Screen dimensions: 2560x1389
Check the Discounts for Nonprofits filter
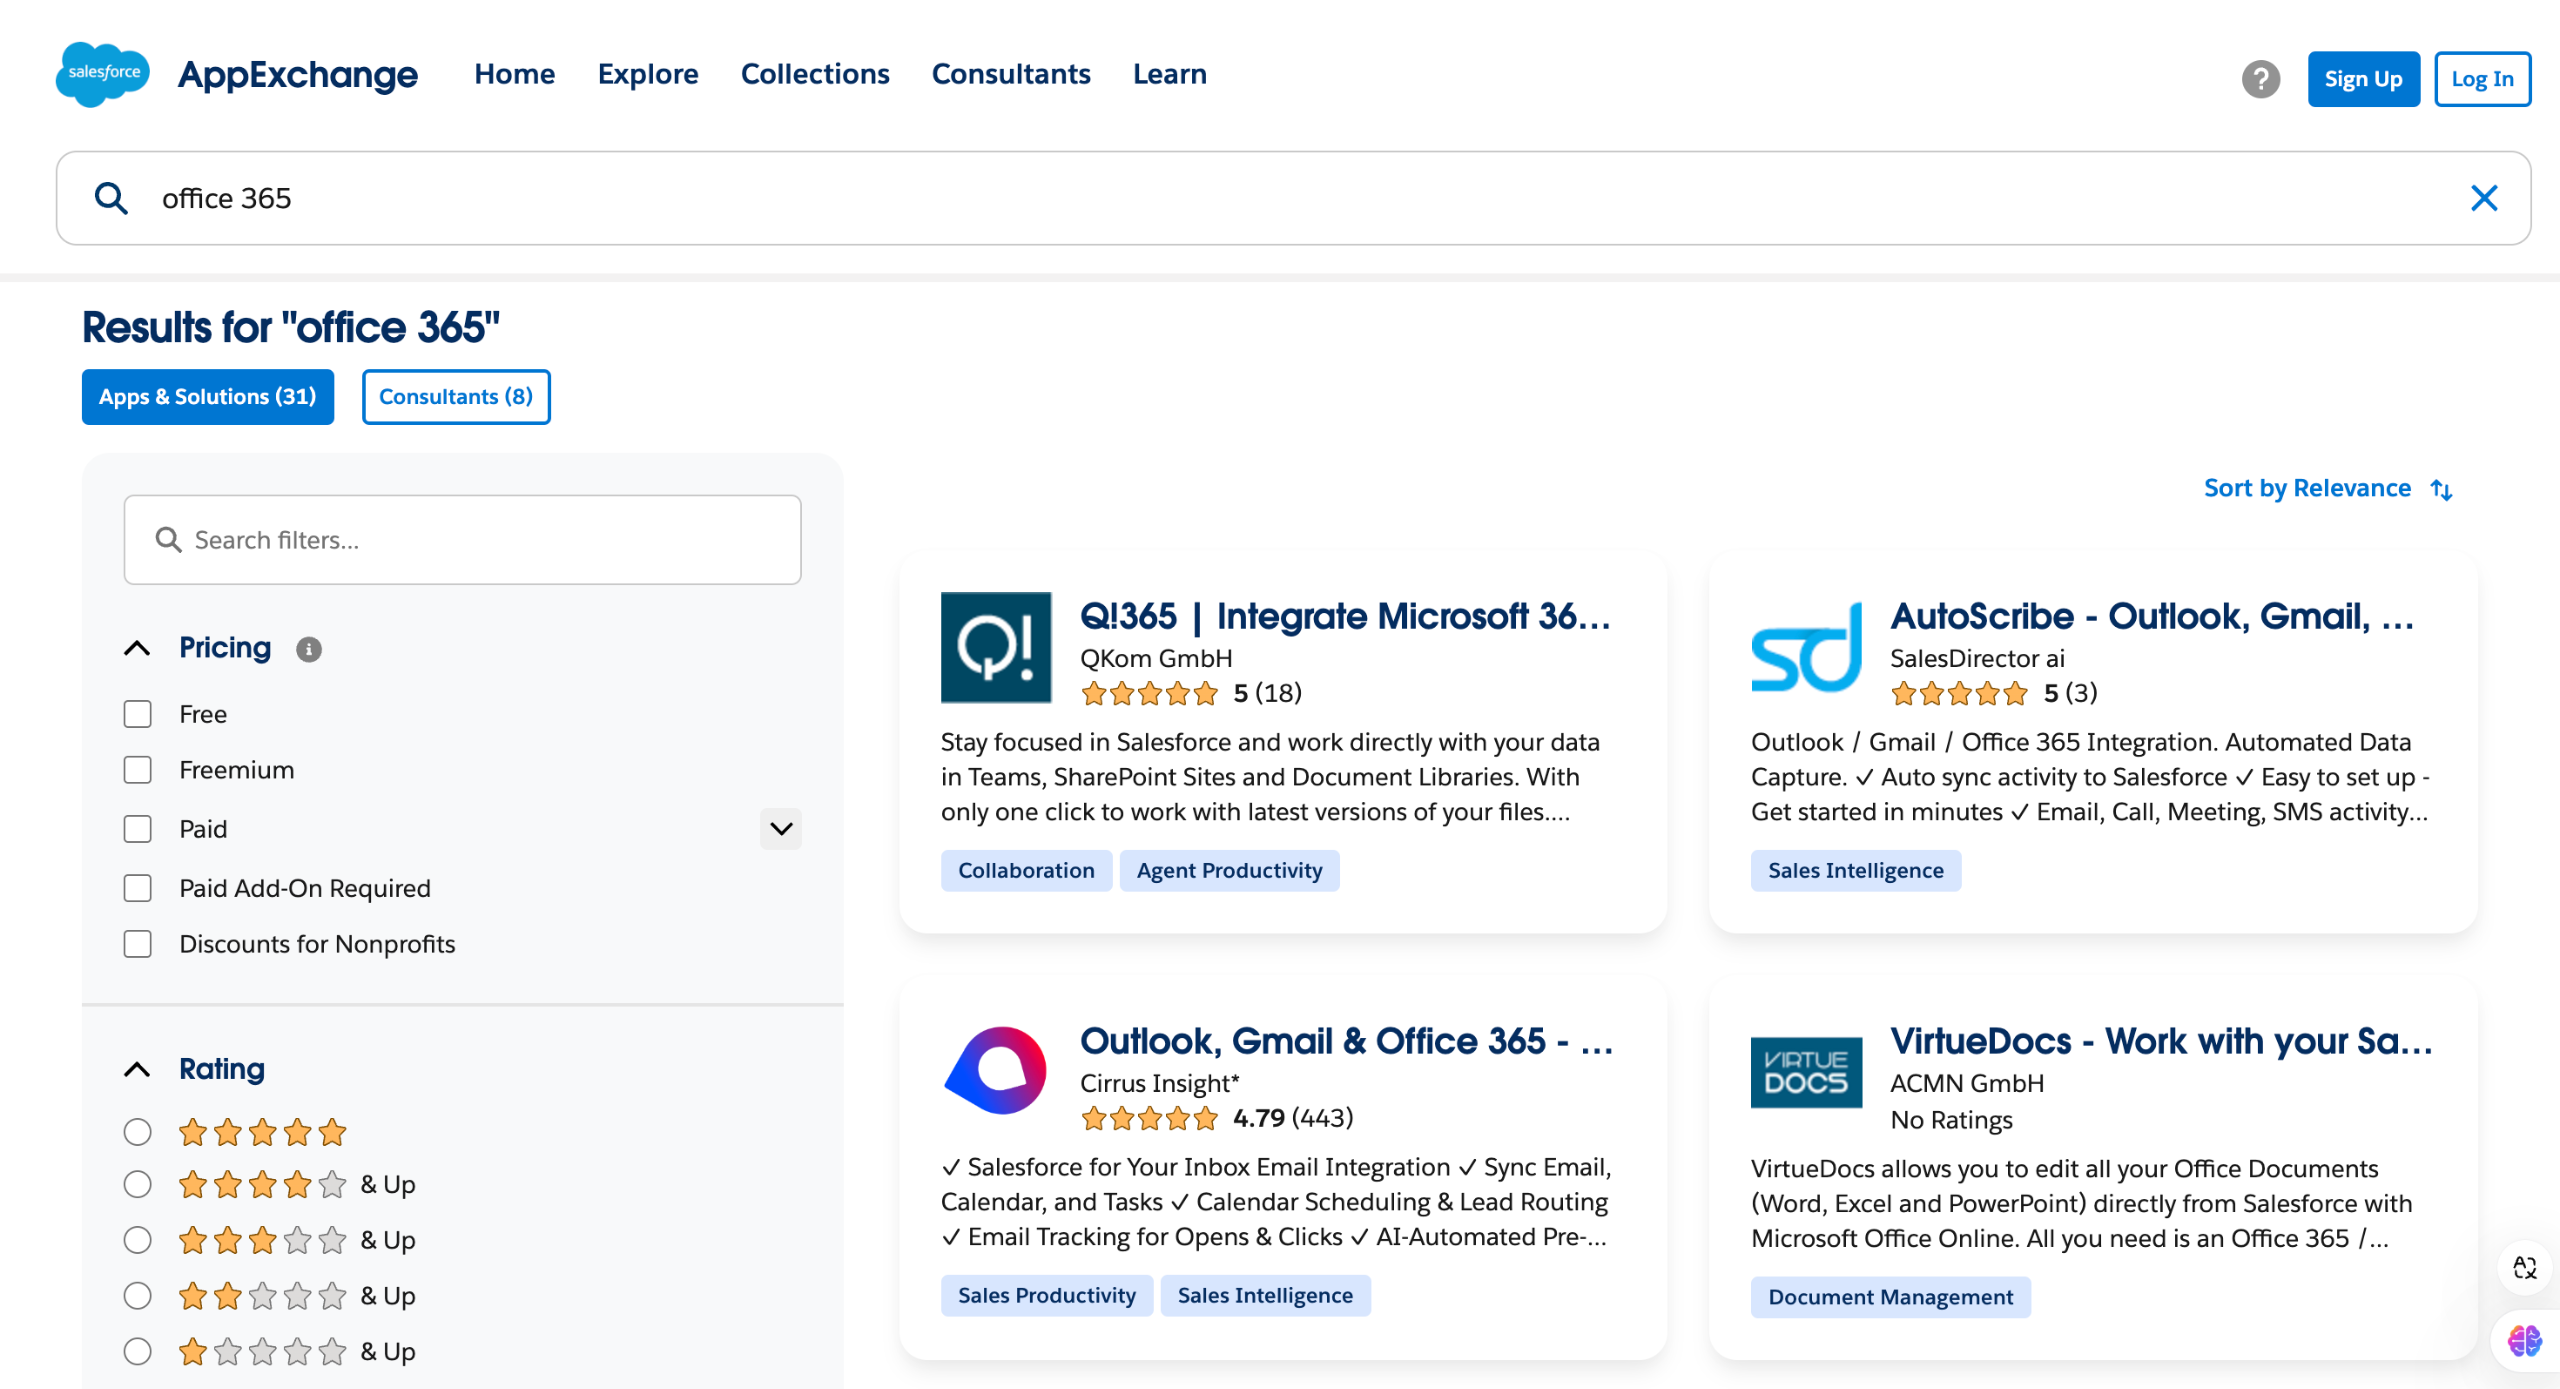pyautogui.click(x=137, y=944)
